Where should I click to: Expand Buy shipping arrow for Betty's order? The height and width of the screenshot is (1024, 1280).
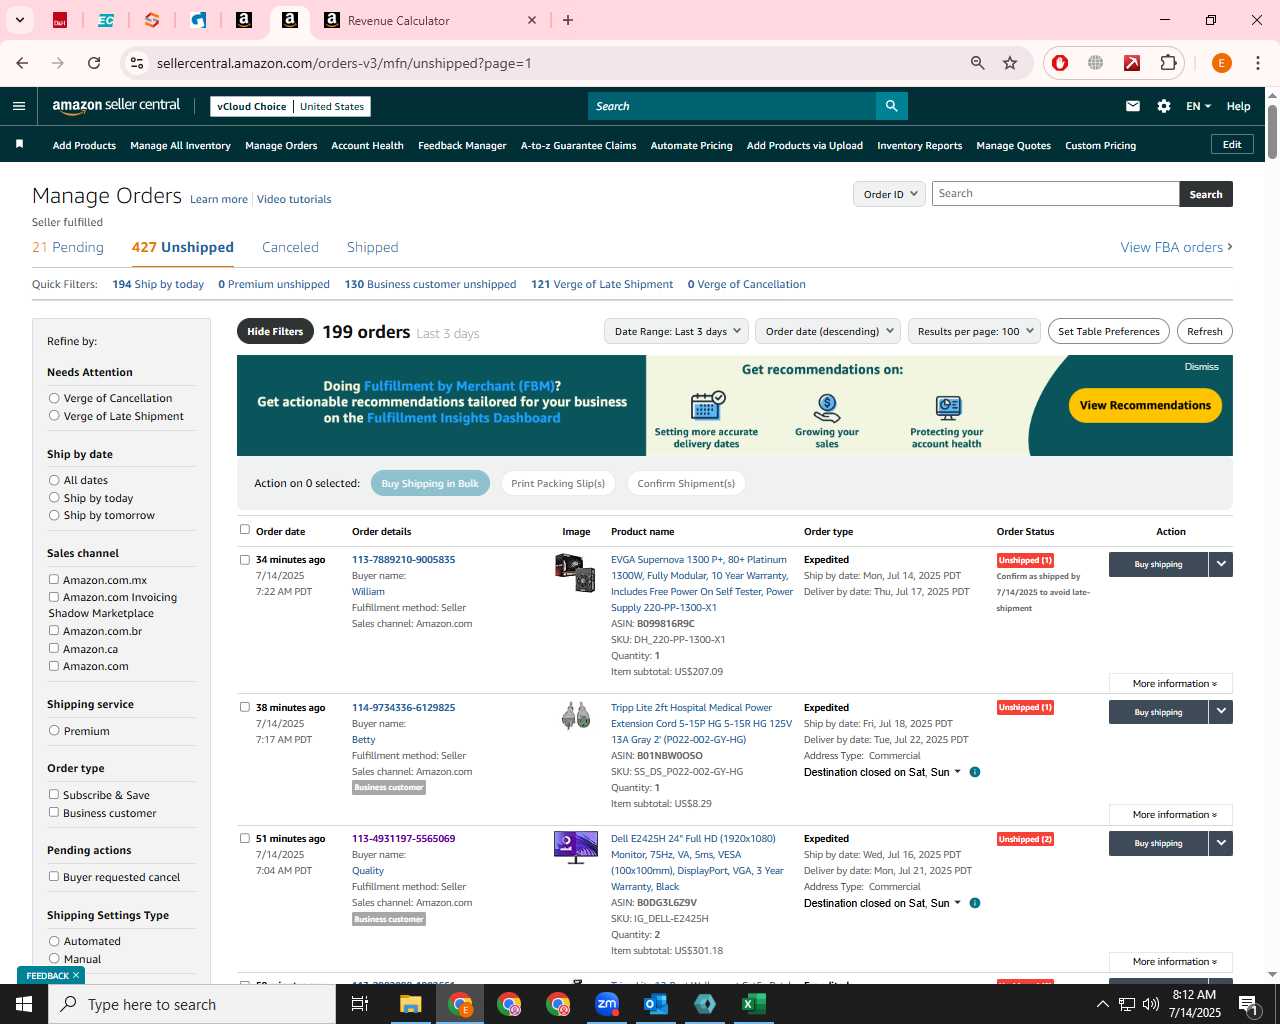click(x=1221, y=712)
